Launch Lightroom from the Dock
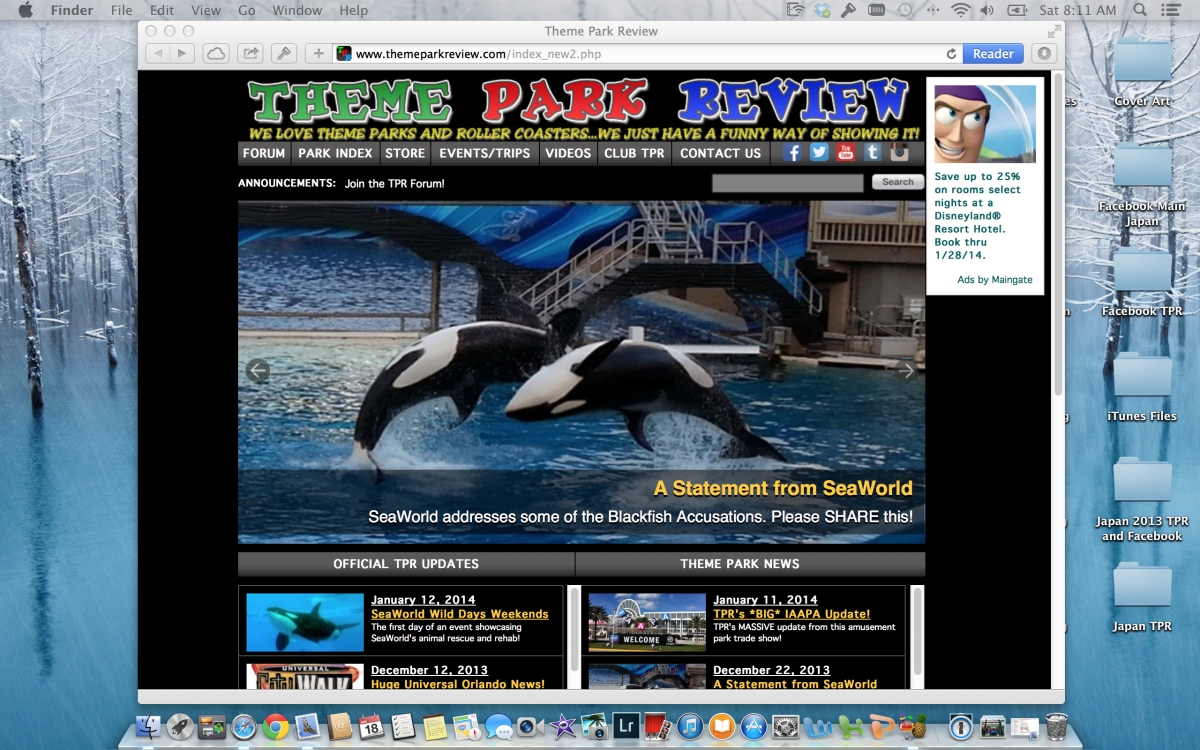This screenshot has height=750, width=1200. [627, 727]
